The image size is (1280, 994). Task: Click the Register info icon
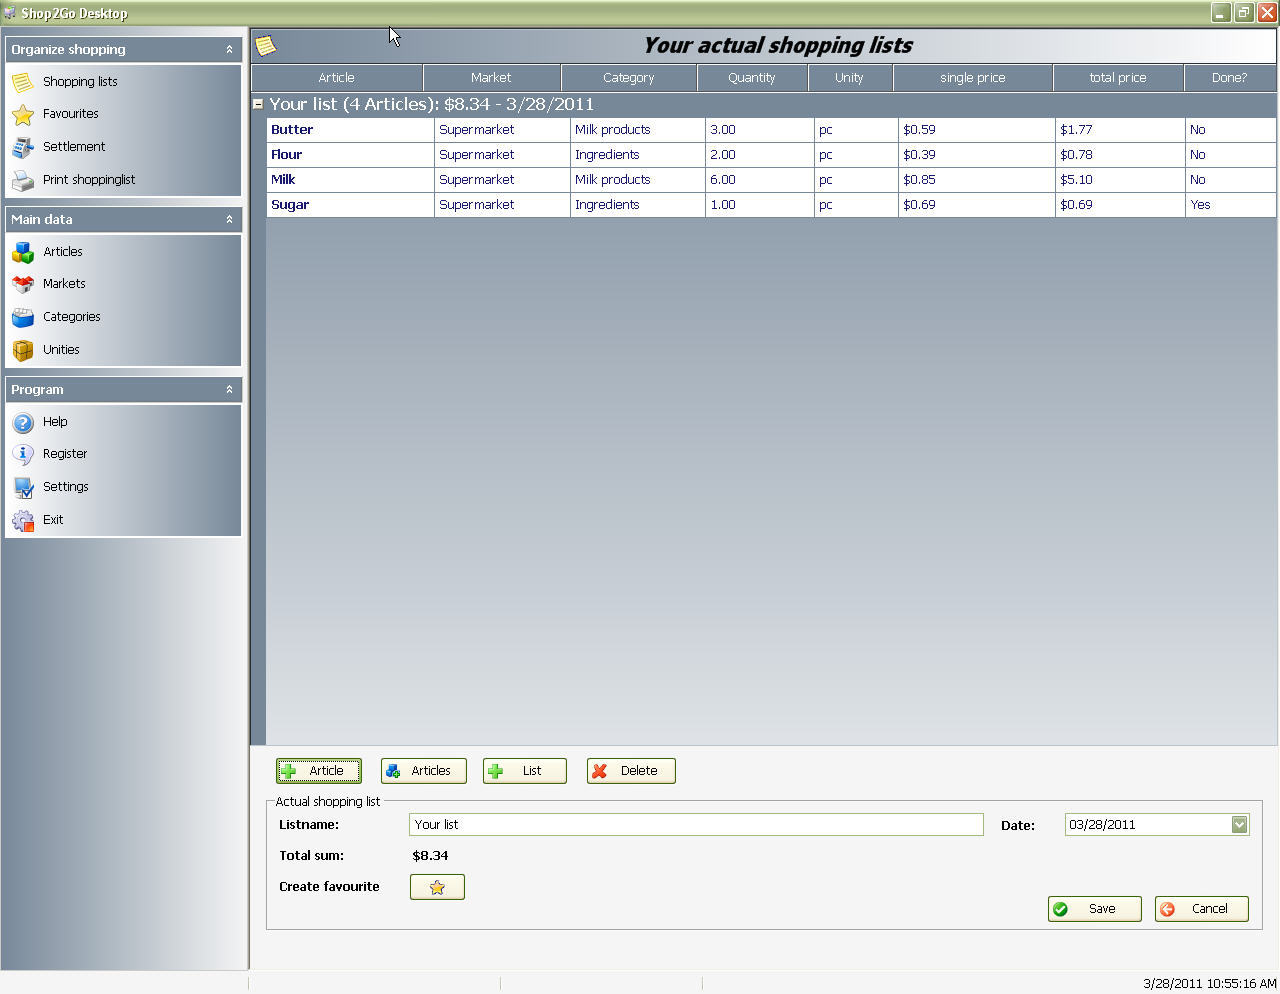click(x=23, y=455)
